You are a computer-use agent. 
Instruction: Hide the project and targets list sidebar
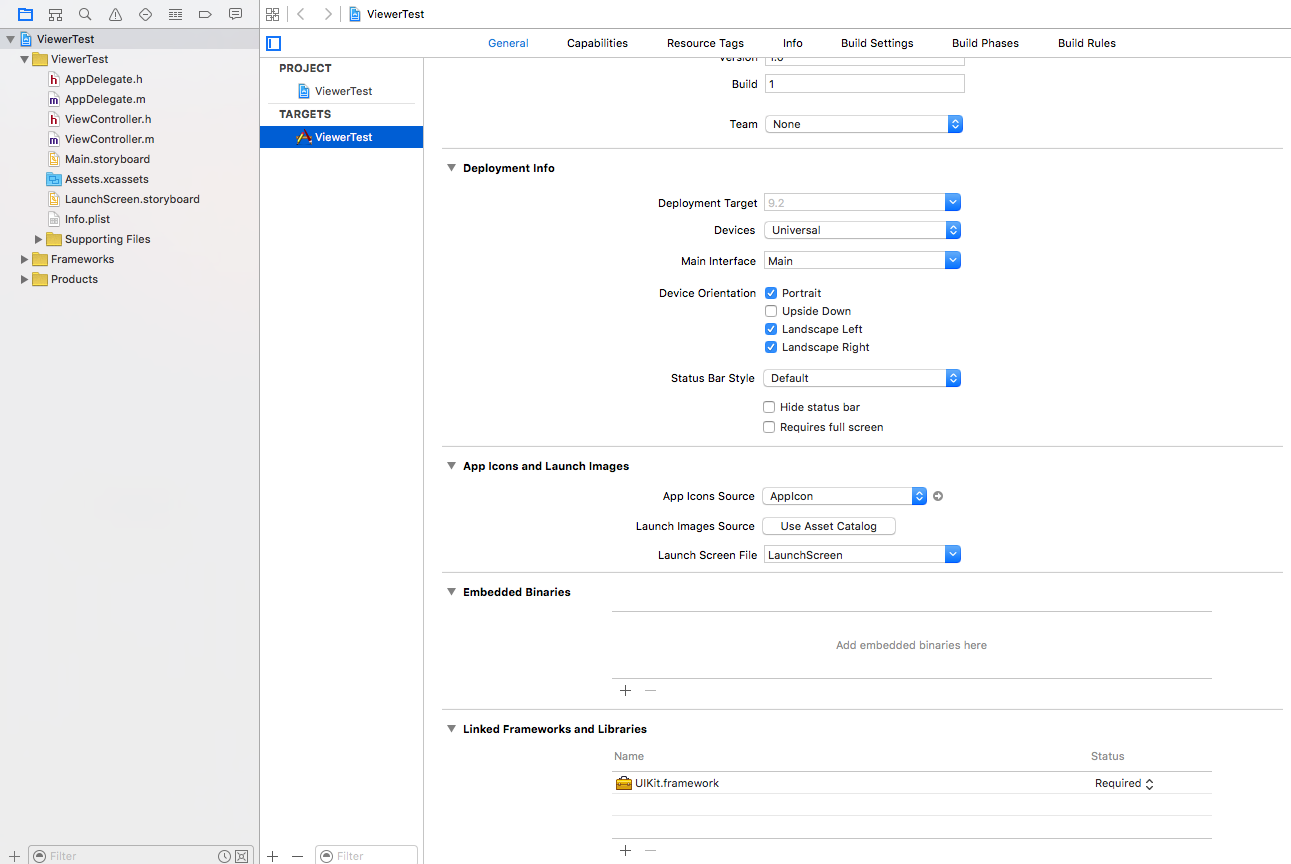274,43
